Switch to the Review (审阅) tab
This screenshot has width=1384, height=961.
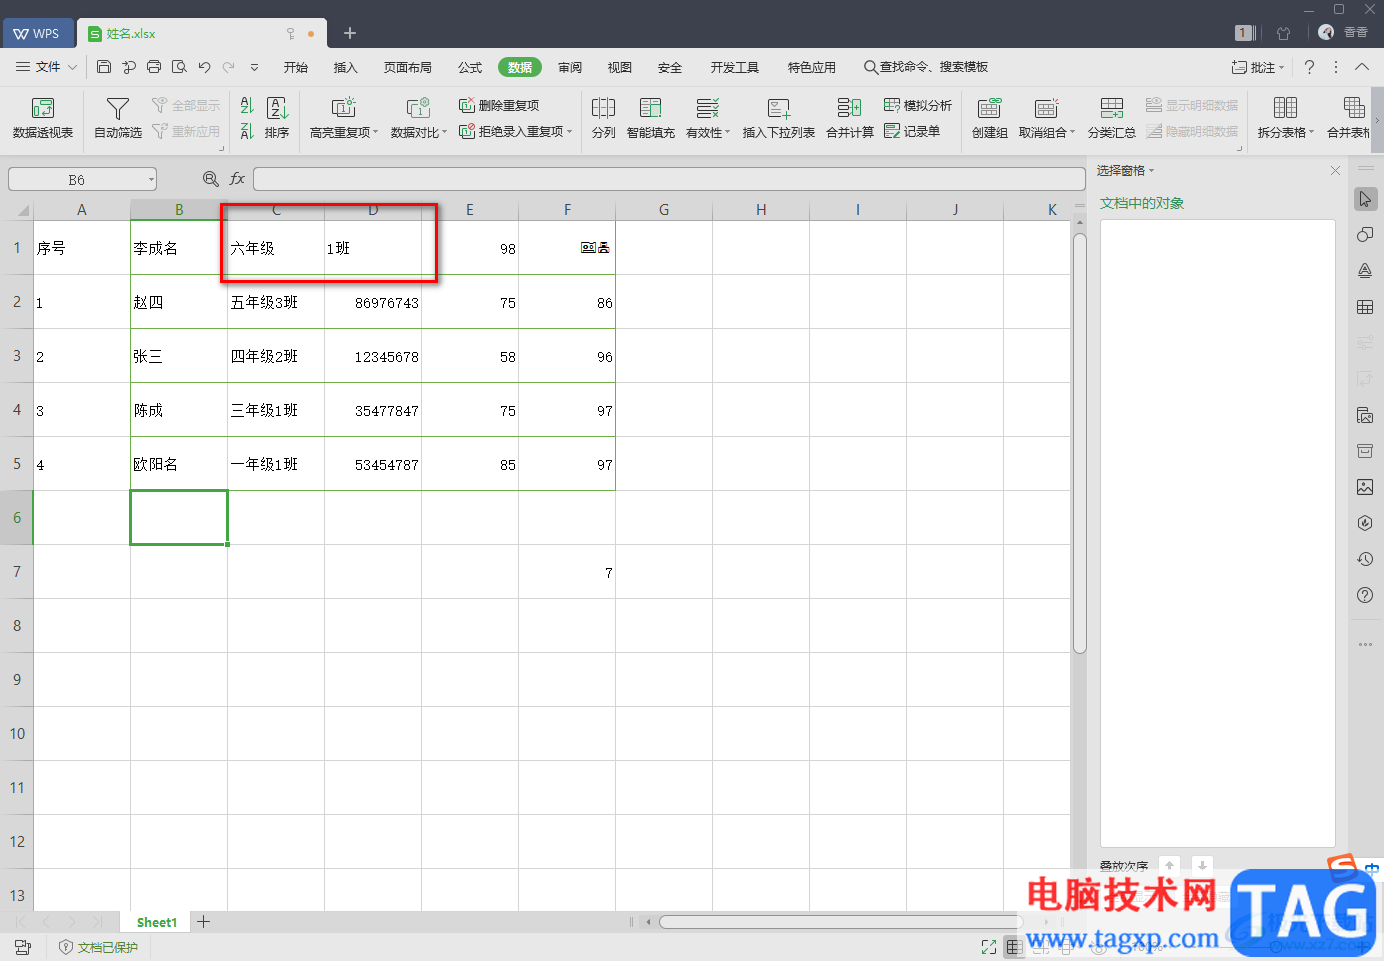tap(570, 67)
